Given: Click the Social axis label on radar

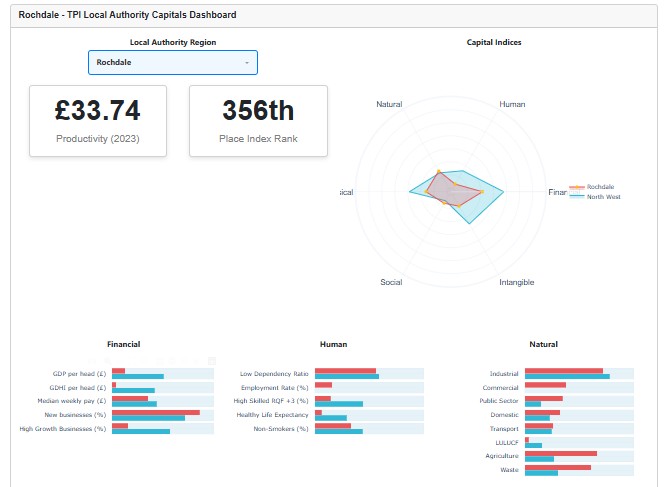Looking at the screenshot, I should 391,282.
